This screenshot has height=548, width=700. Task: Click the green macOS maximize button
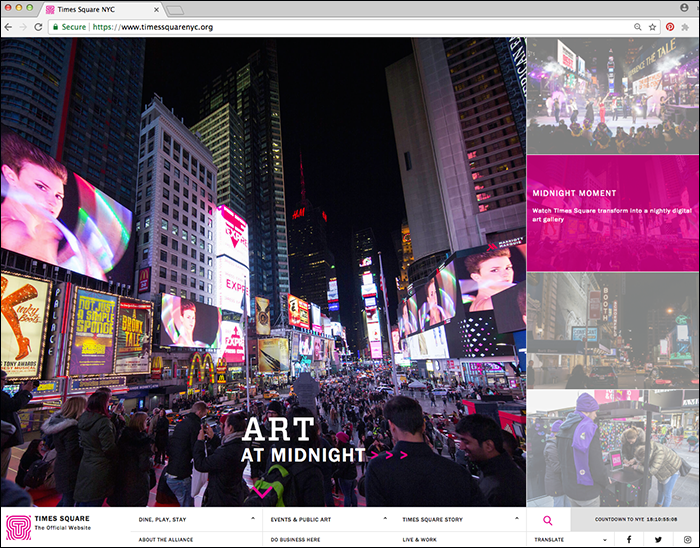click(x=29, y=8)
